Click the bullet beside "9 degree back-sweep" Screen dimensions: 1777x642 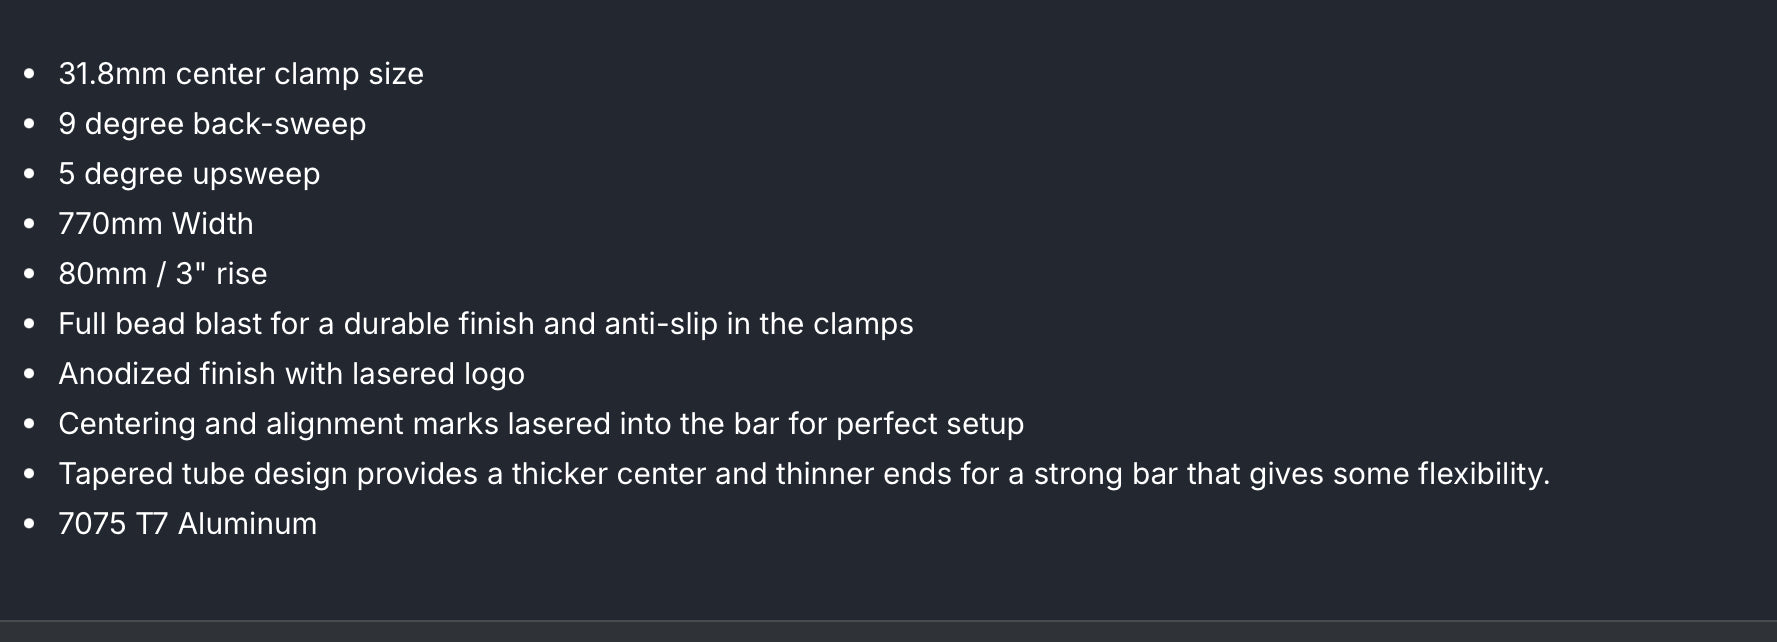29,124
